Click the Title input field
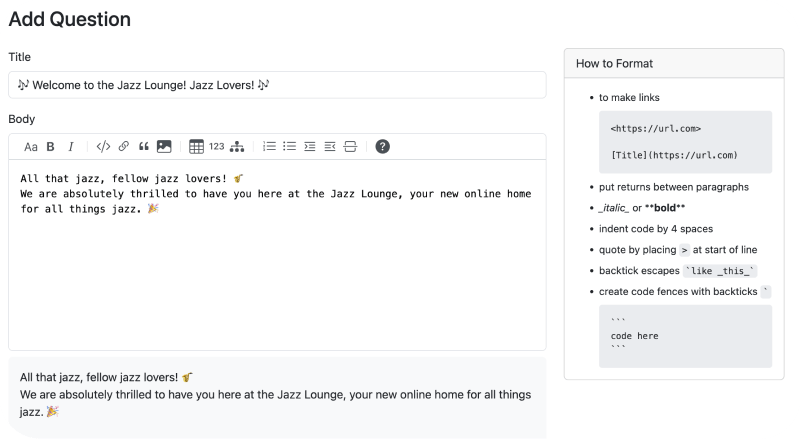Image resolution: width=800 pixels, height=439 pixels. coord(277,85)
